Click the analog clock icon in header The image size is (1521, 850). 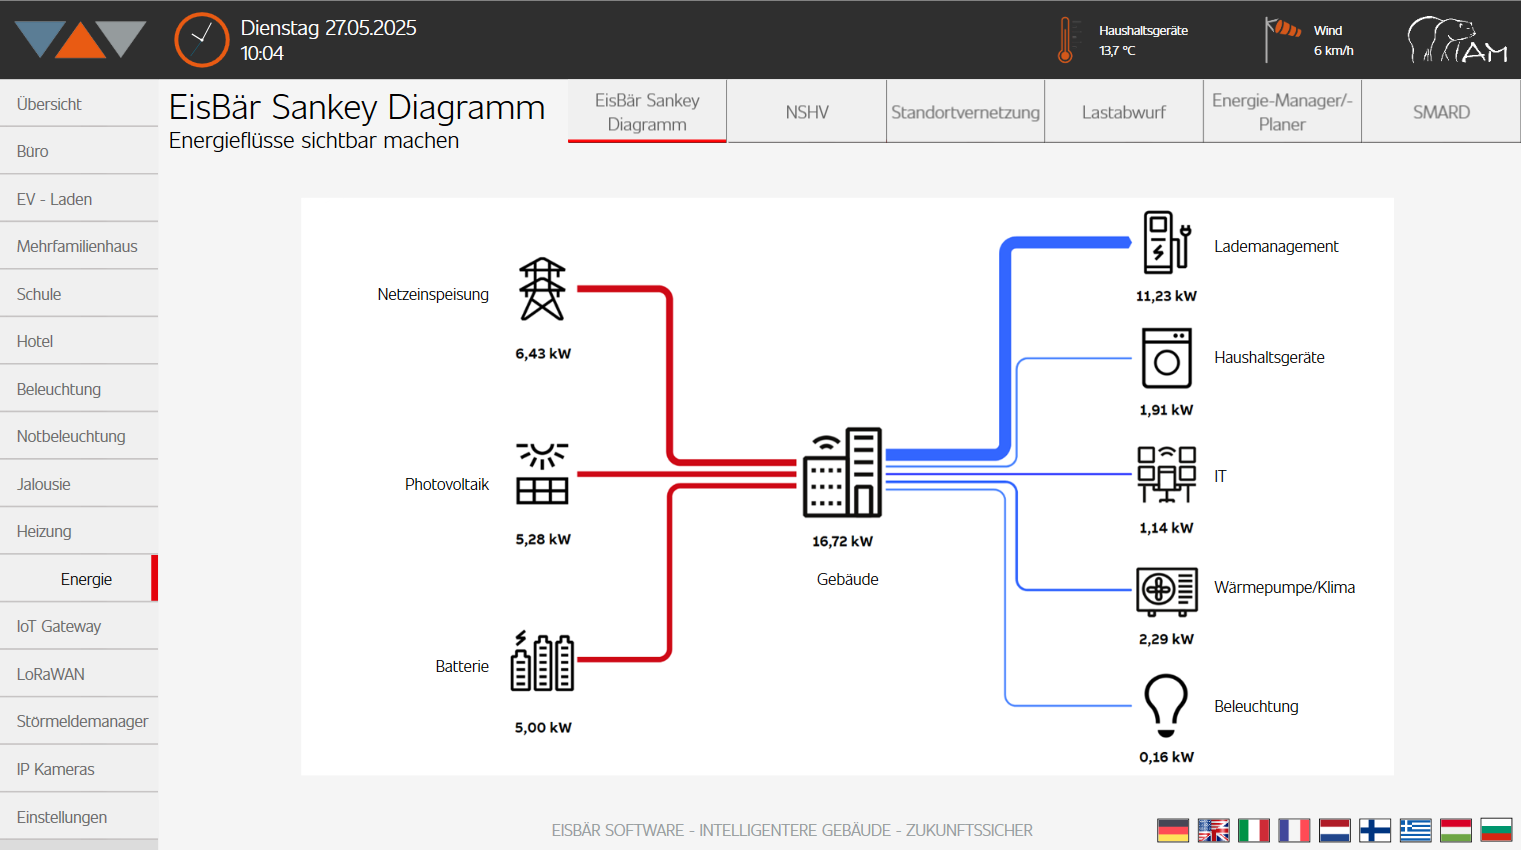(x=202, y=40)
